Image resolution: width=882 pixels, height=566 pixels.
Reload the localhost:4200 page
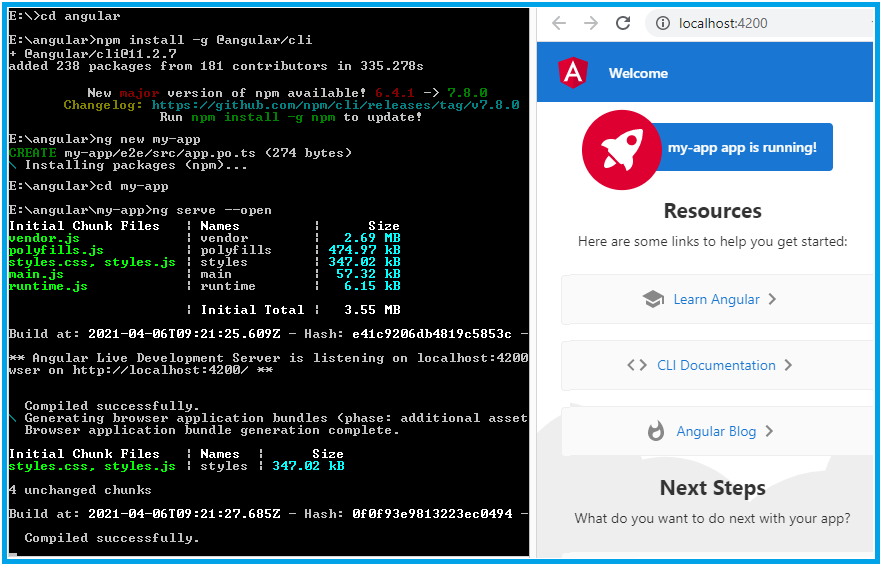pos(623,23)
